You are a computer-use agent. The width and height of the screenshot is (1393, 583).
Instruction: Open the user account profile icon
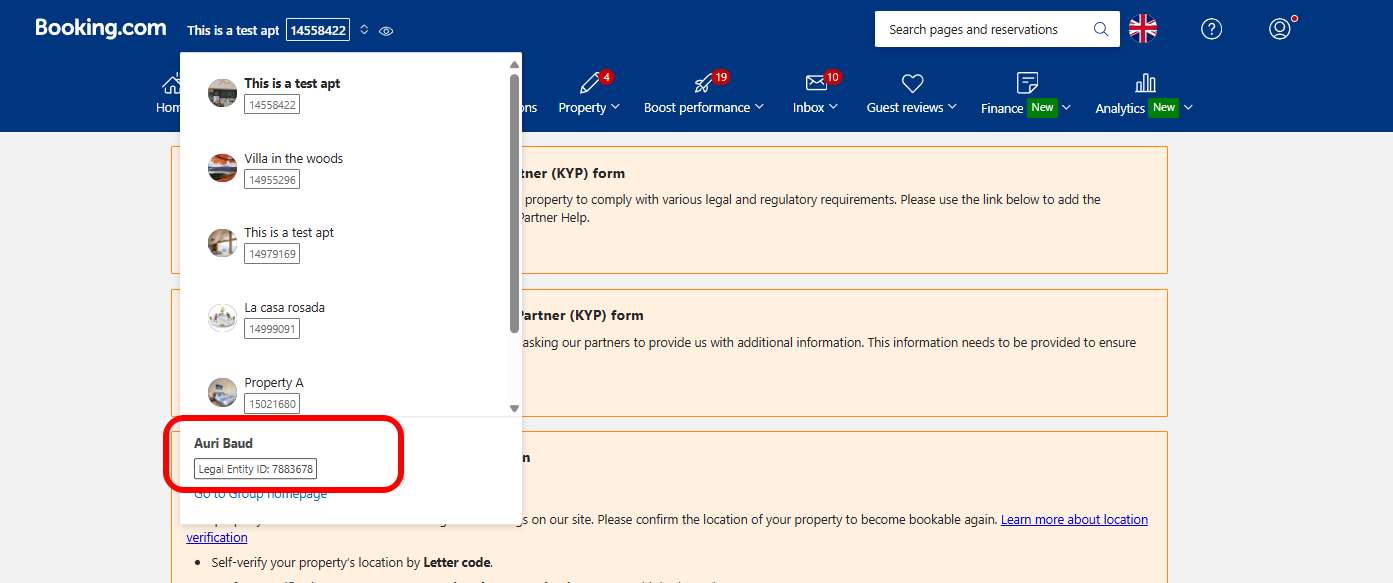(1279, 29)
